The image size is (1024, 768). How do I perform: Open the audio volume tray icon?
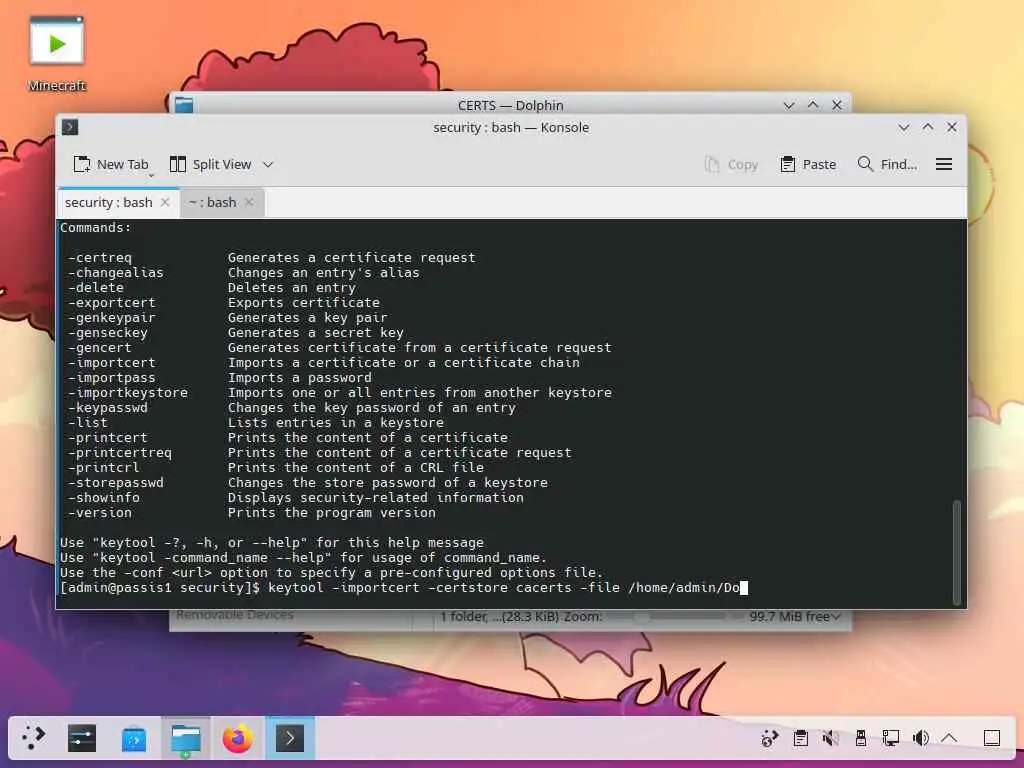point(921,739)
